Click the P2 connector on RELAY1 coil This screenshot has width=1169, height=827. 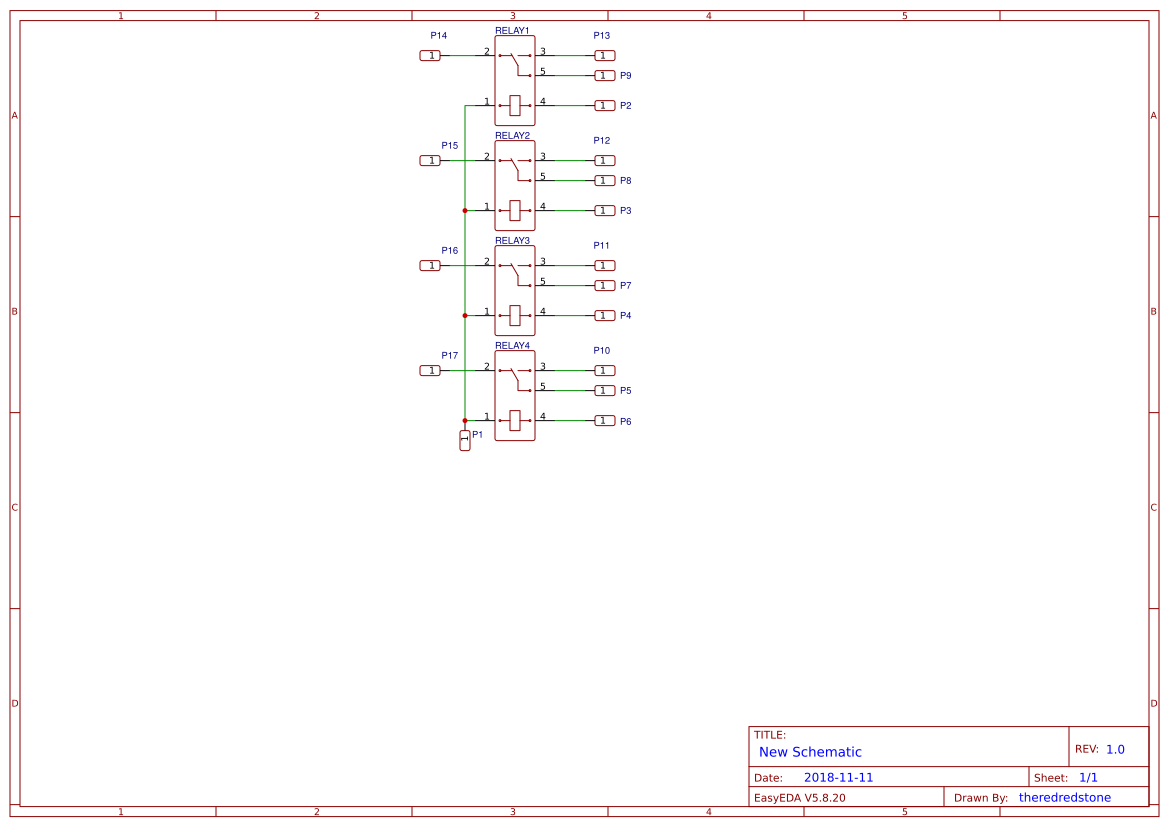click(x=605, y=106)
